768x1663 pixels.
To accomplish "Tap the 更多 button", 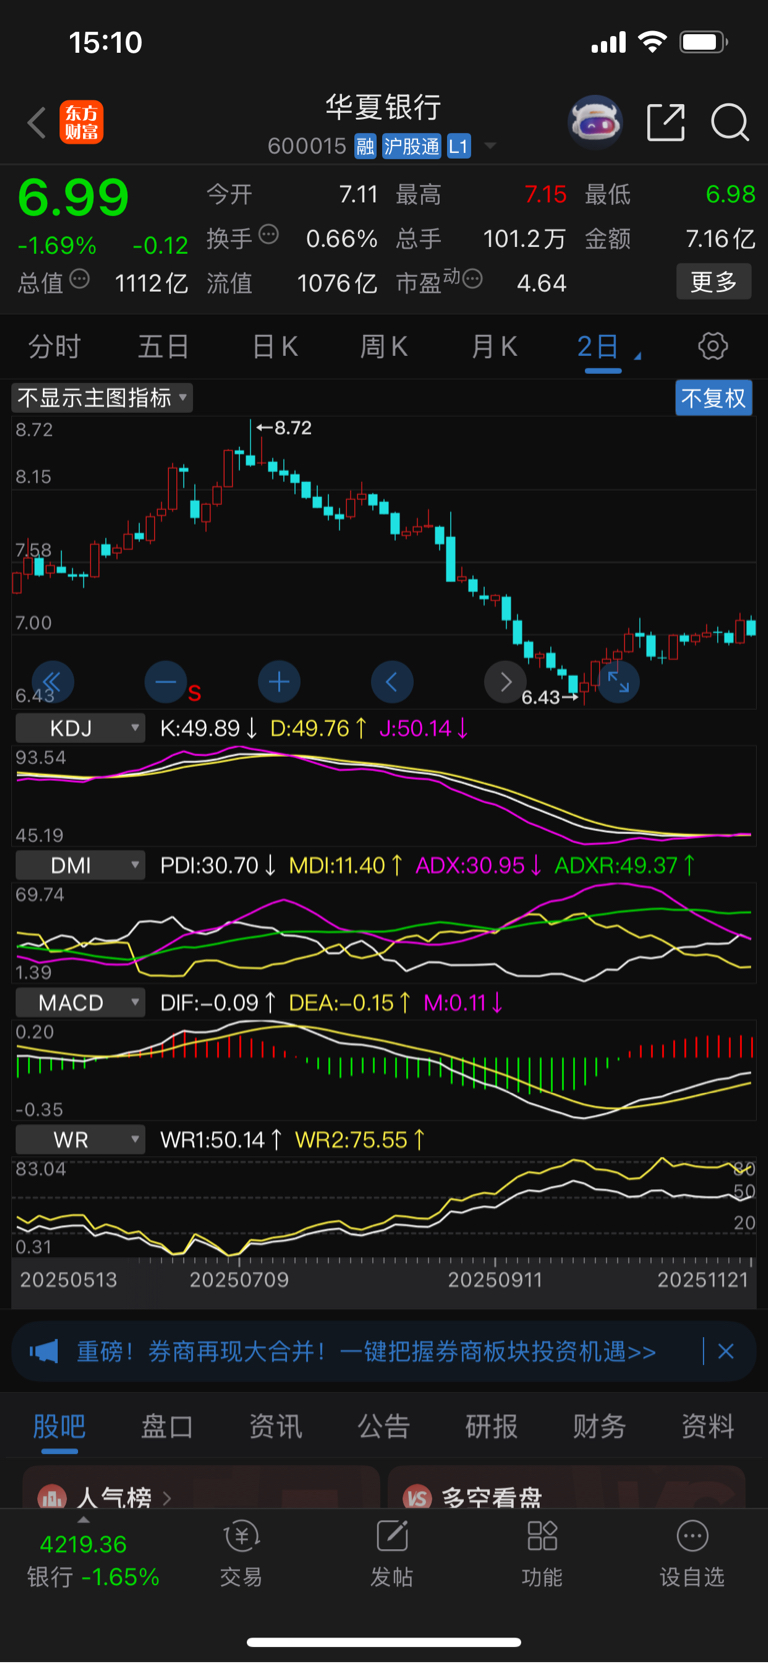I will [x=714, y=282].
